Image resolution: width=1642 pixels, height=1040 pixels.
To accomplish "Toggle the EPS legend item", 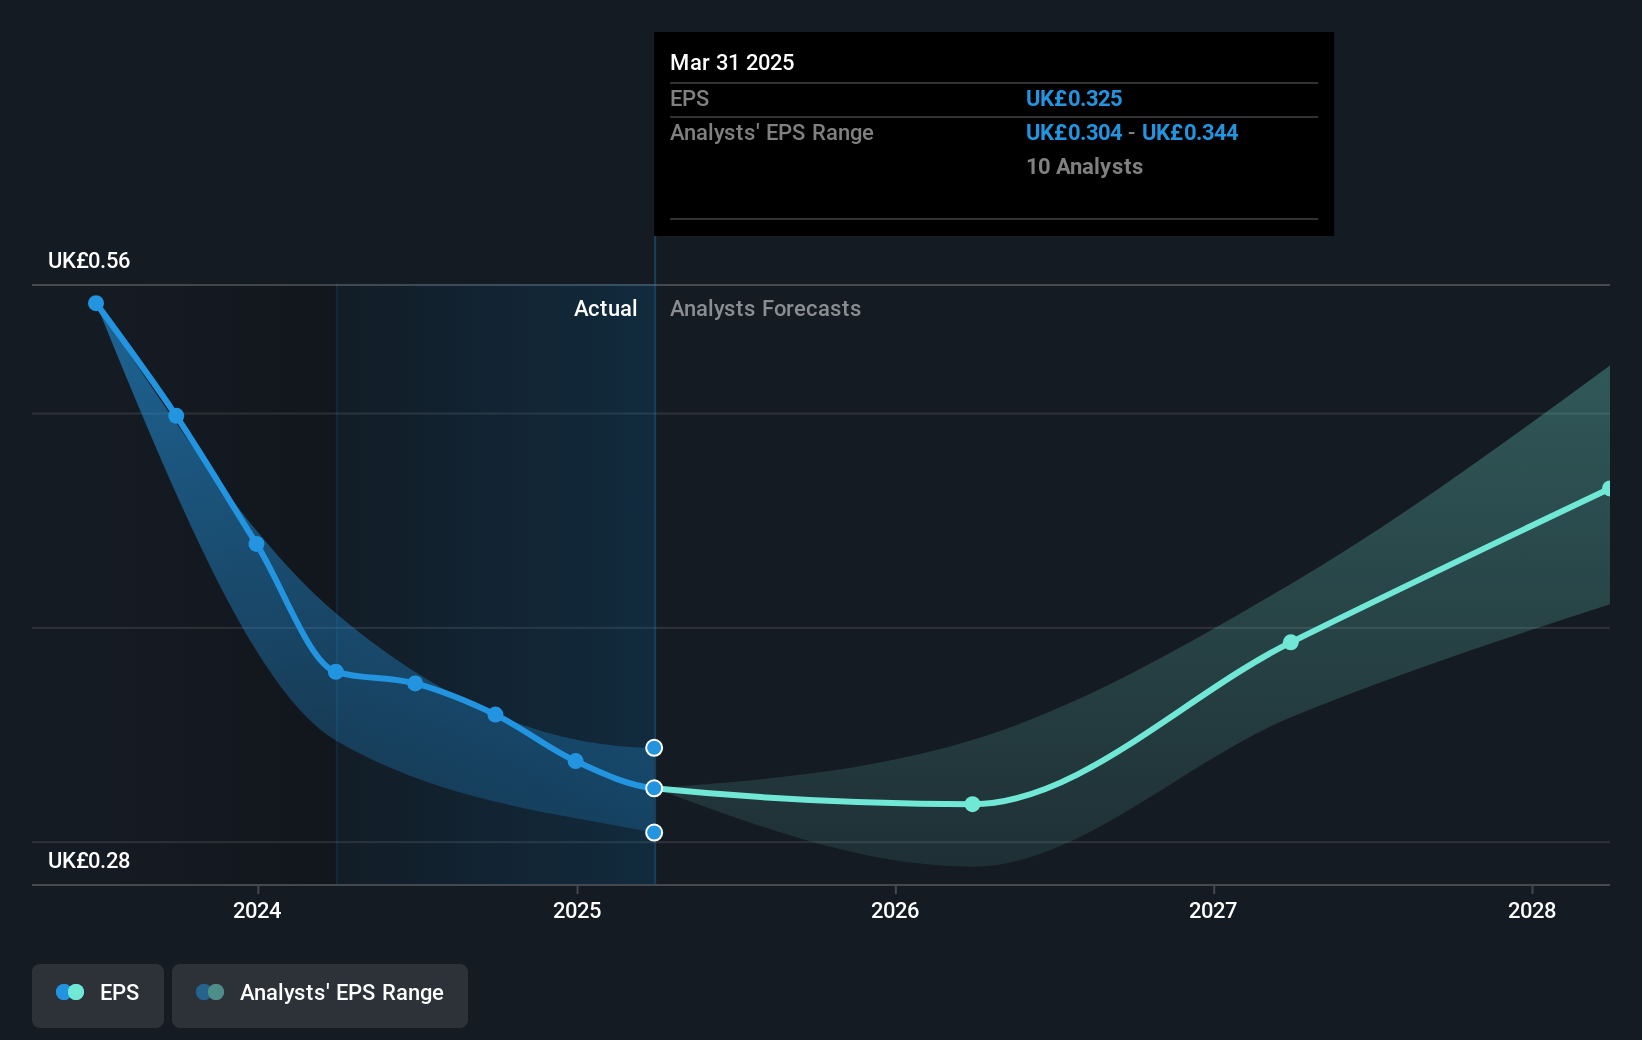I will [97, 993].
